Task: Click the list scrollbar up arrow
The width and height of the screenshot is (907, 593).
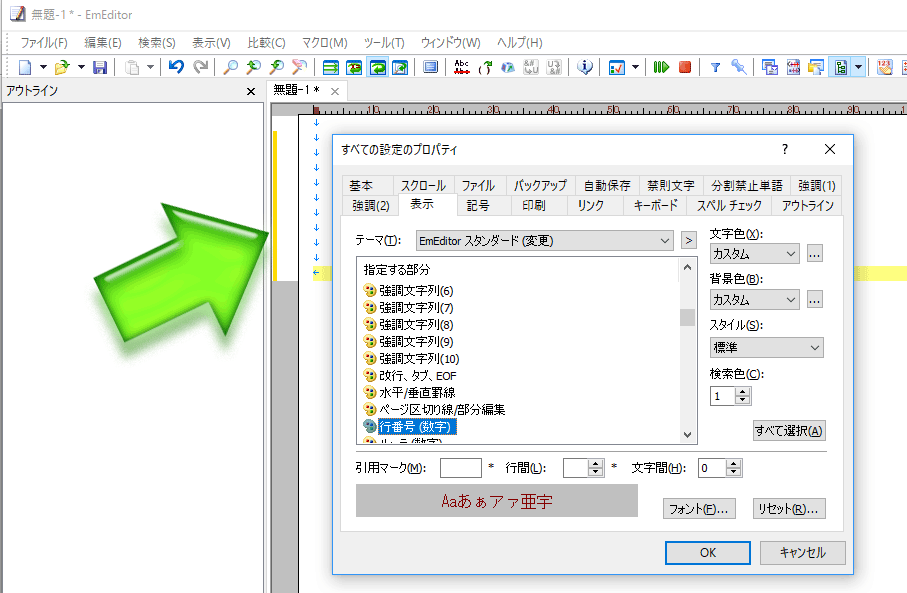Action: [687, 267]
